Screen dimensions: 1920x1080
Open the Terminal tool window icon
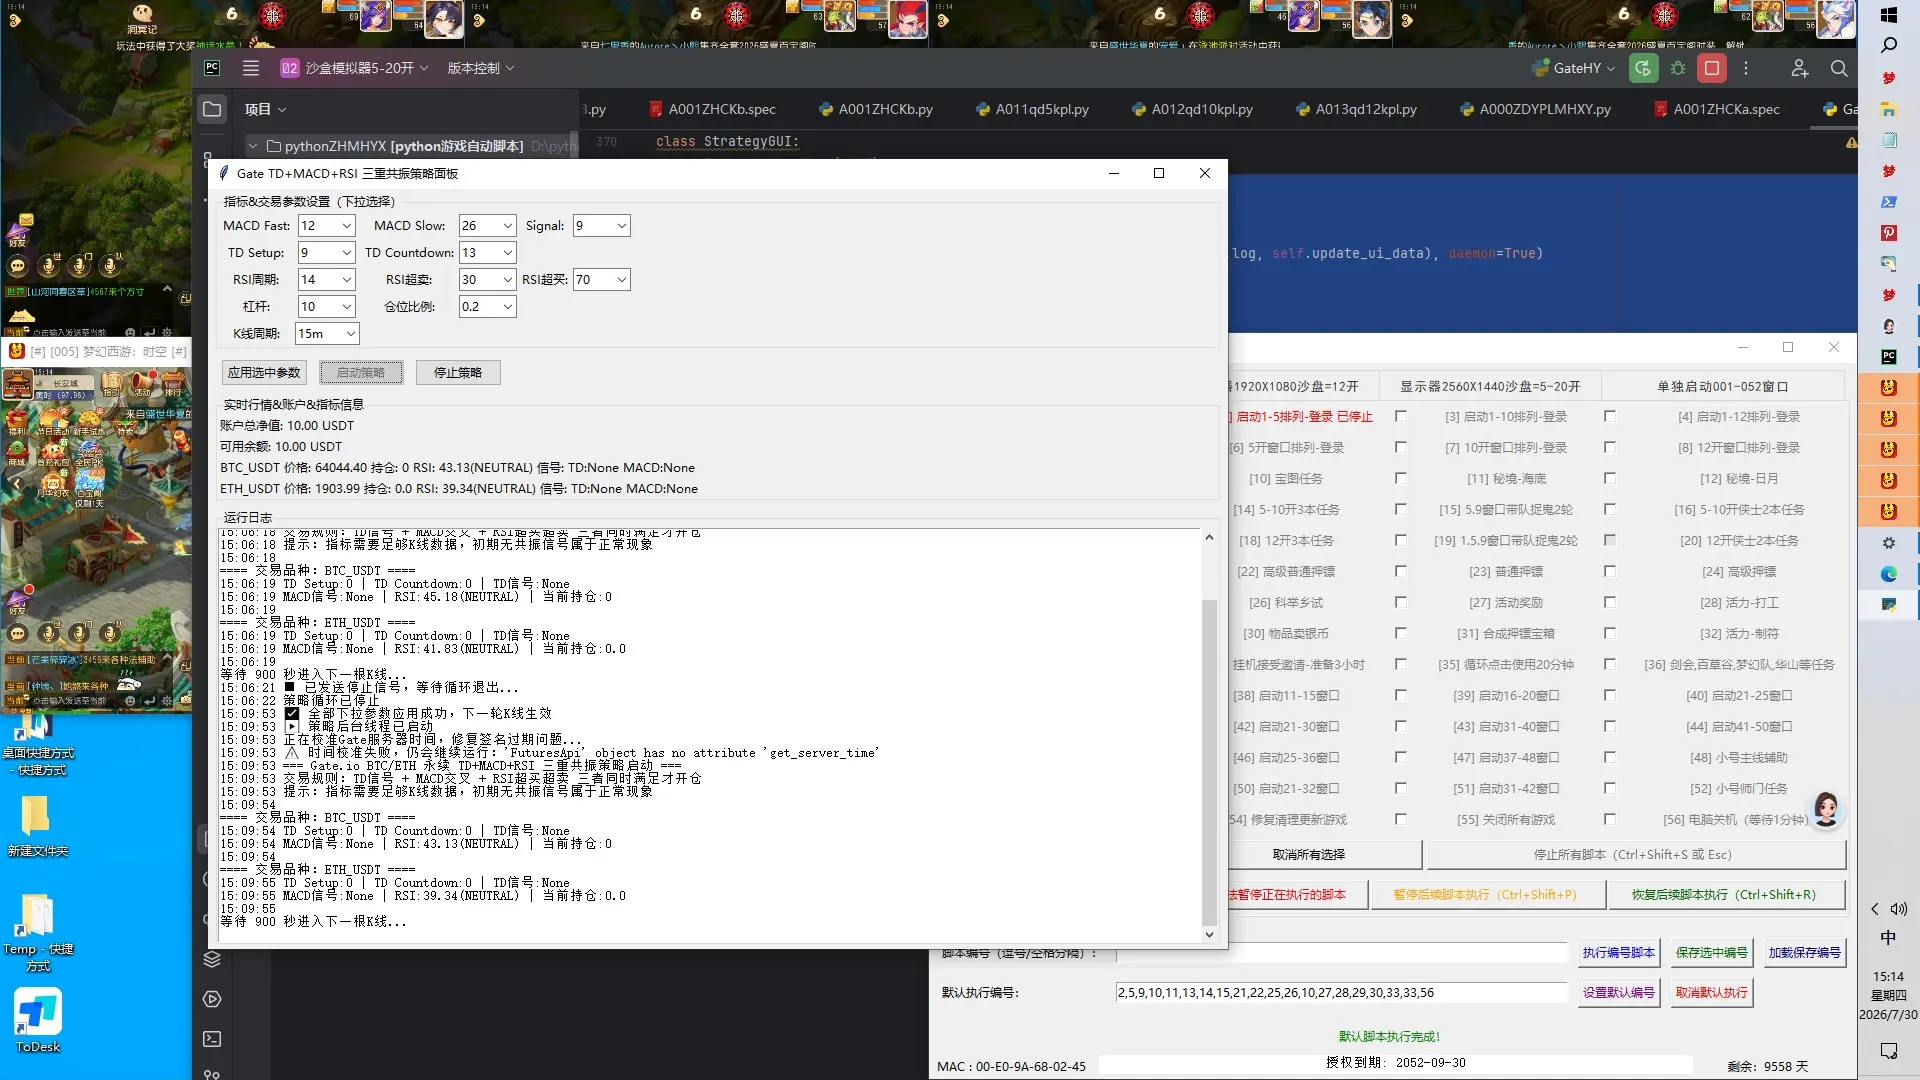[x=212, y=1039]
